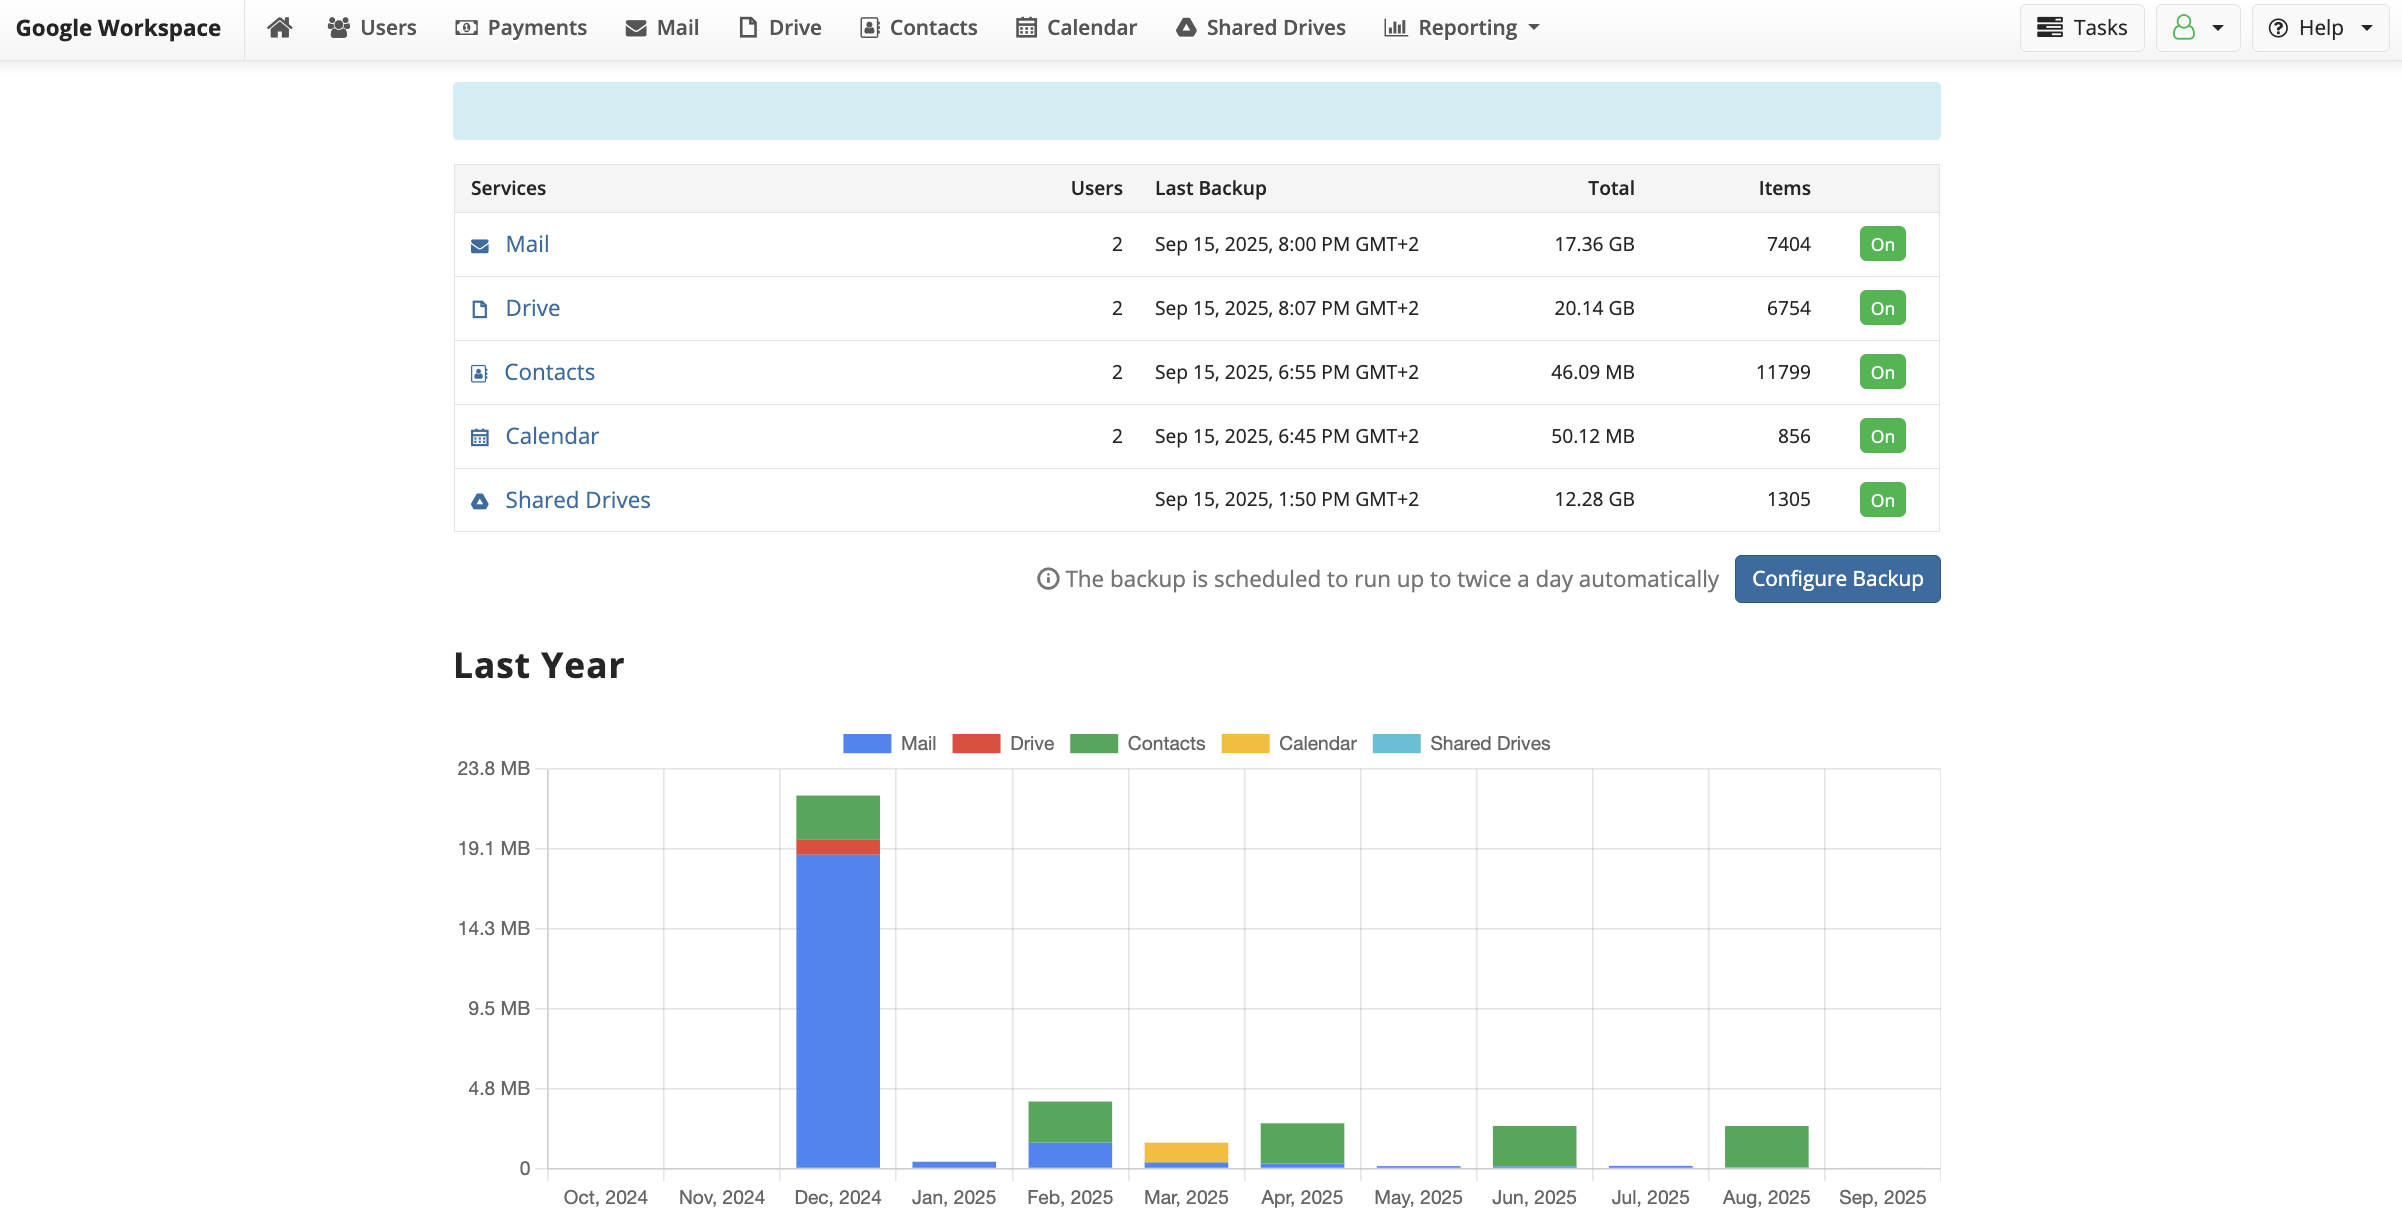Screen dimensions: 2402x1228
Task: Click the Feb, 2025 green Contacts bar
Action: tap(1070, 1122)
